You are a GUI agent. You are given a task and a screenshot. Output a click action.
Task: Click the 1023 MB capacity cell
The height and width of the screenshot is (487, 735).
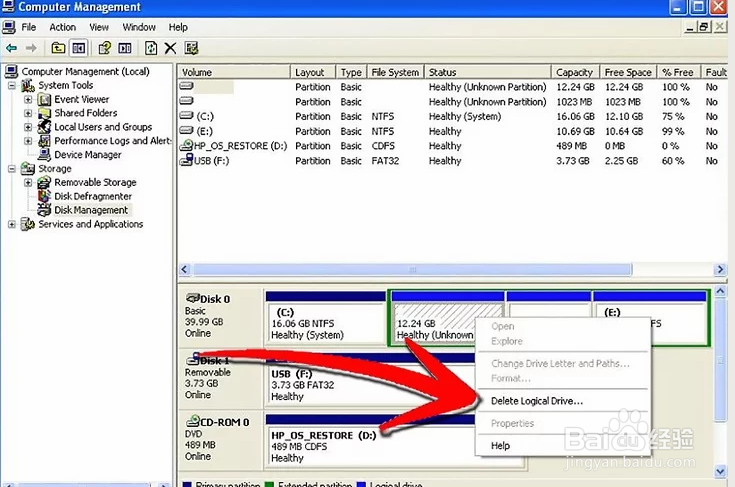click(574, 102)
